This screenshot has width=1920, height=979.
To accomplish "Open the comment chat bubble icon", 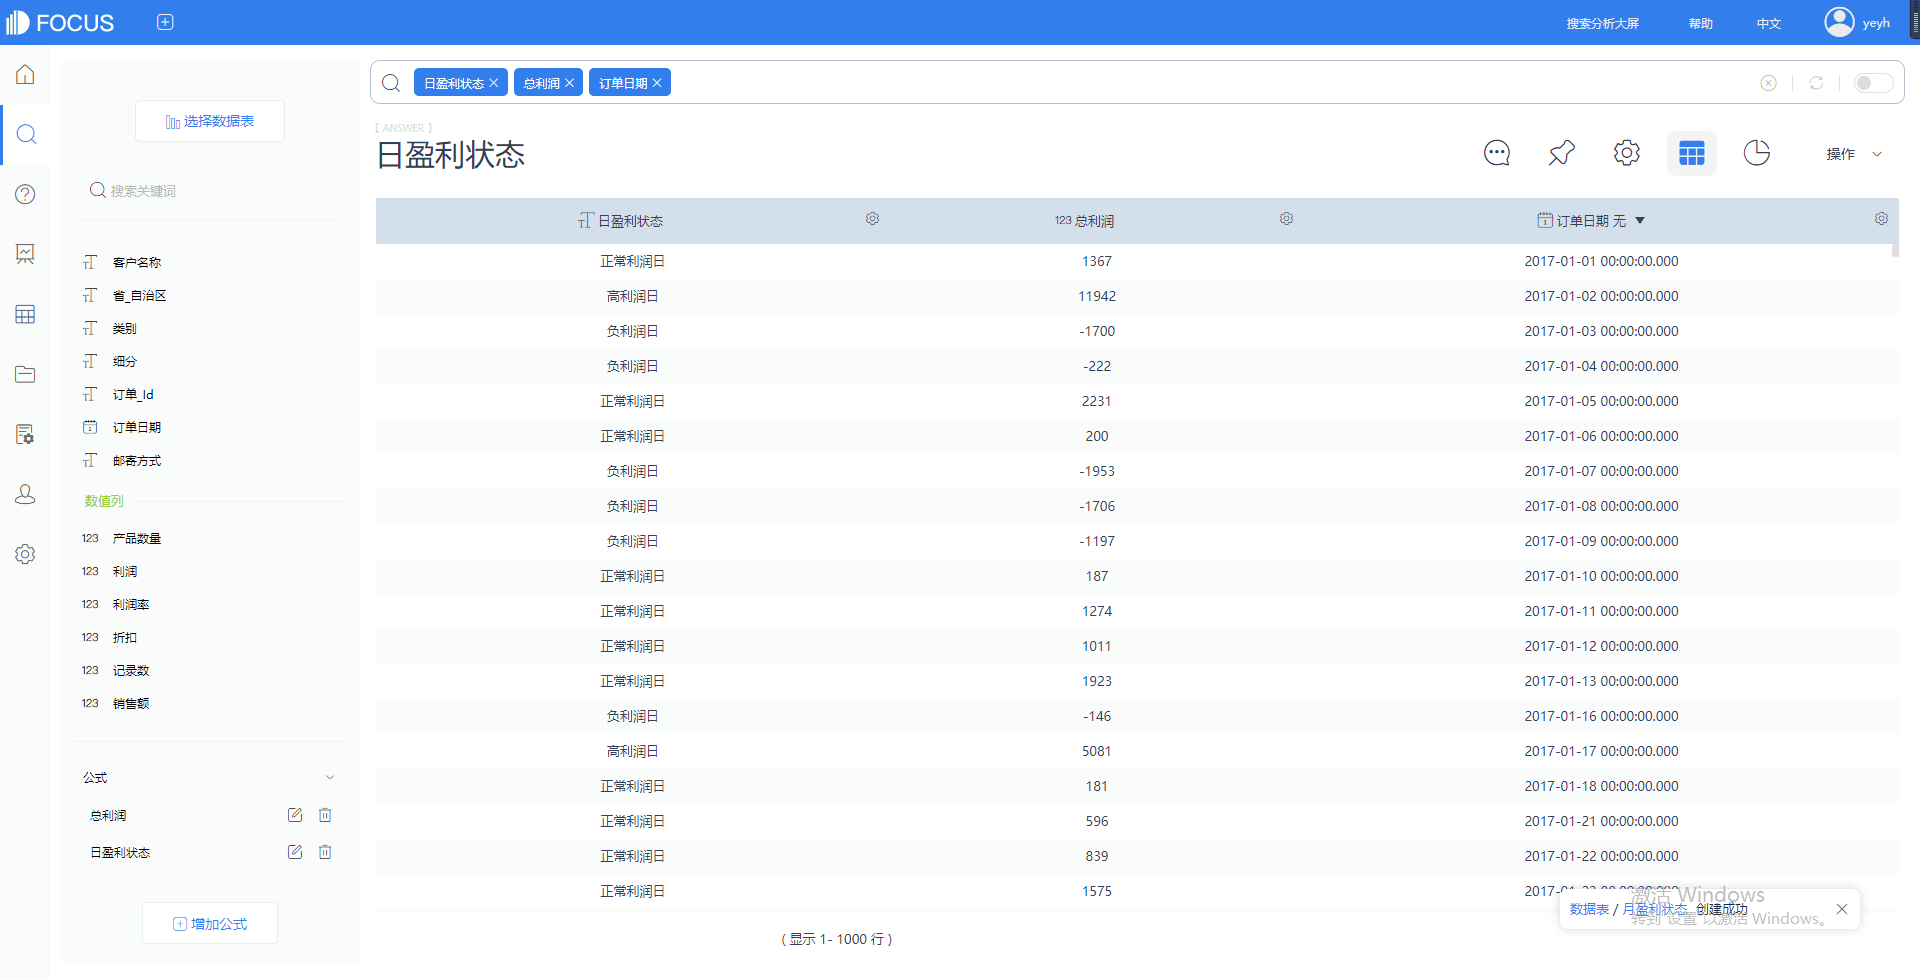I will (x=1497, y=153).
